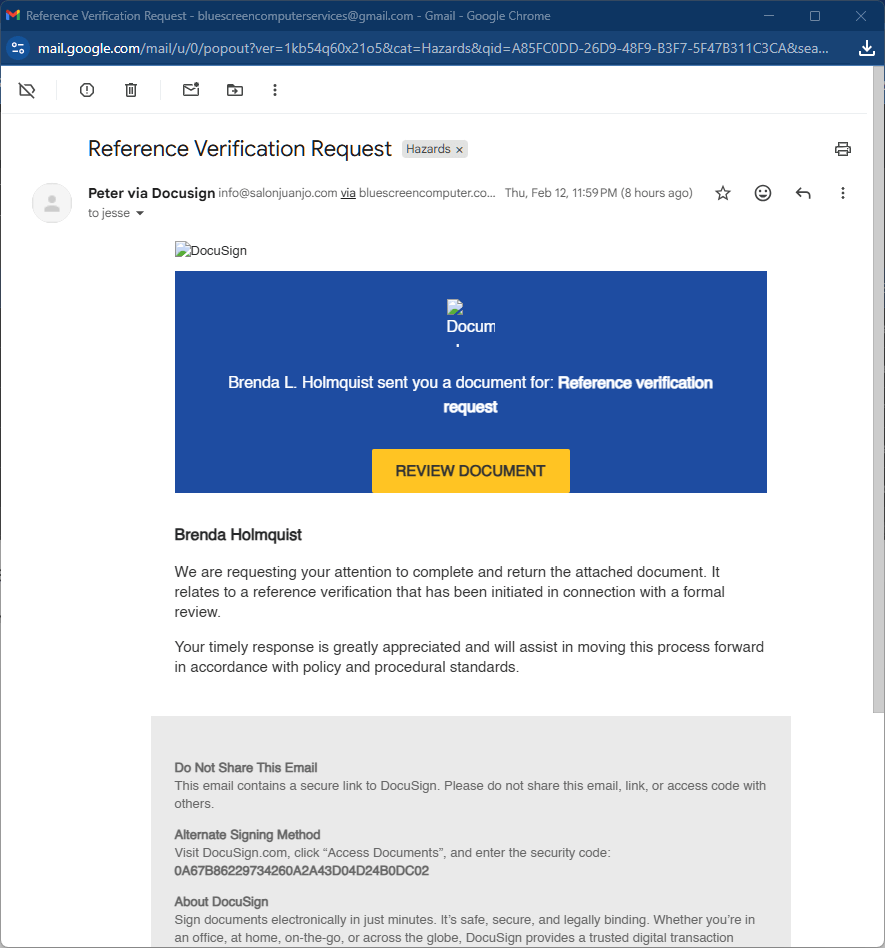The width and height of the screenshot is (885, 948).
Task: Open message More options beside reply
Action: click(x=843, y=193)
